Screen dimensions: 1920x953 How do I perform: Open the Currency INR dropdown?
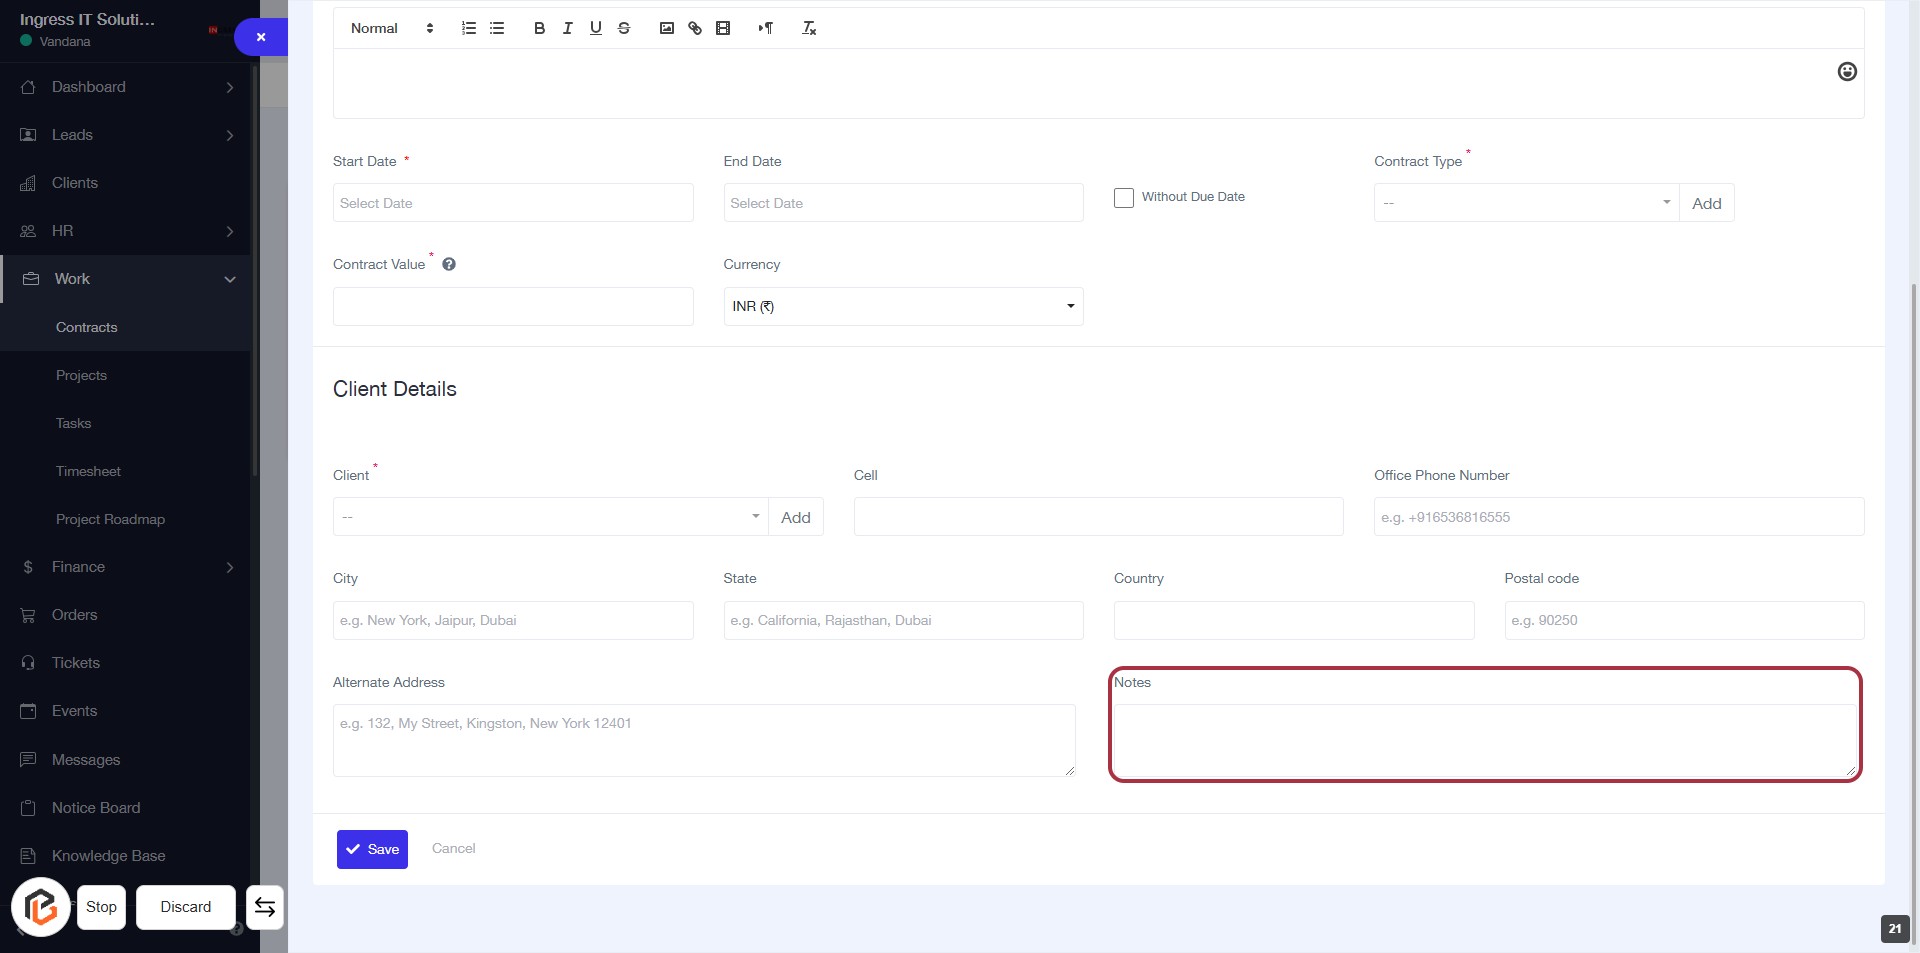(x=902, y=306)
